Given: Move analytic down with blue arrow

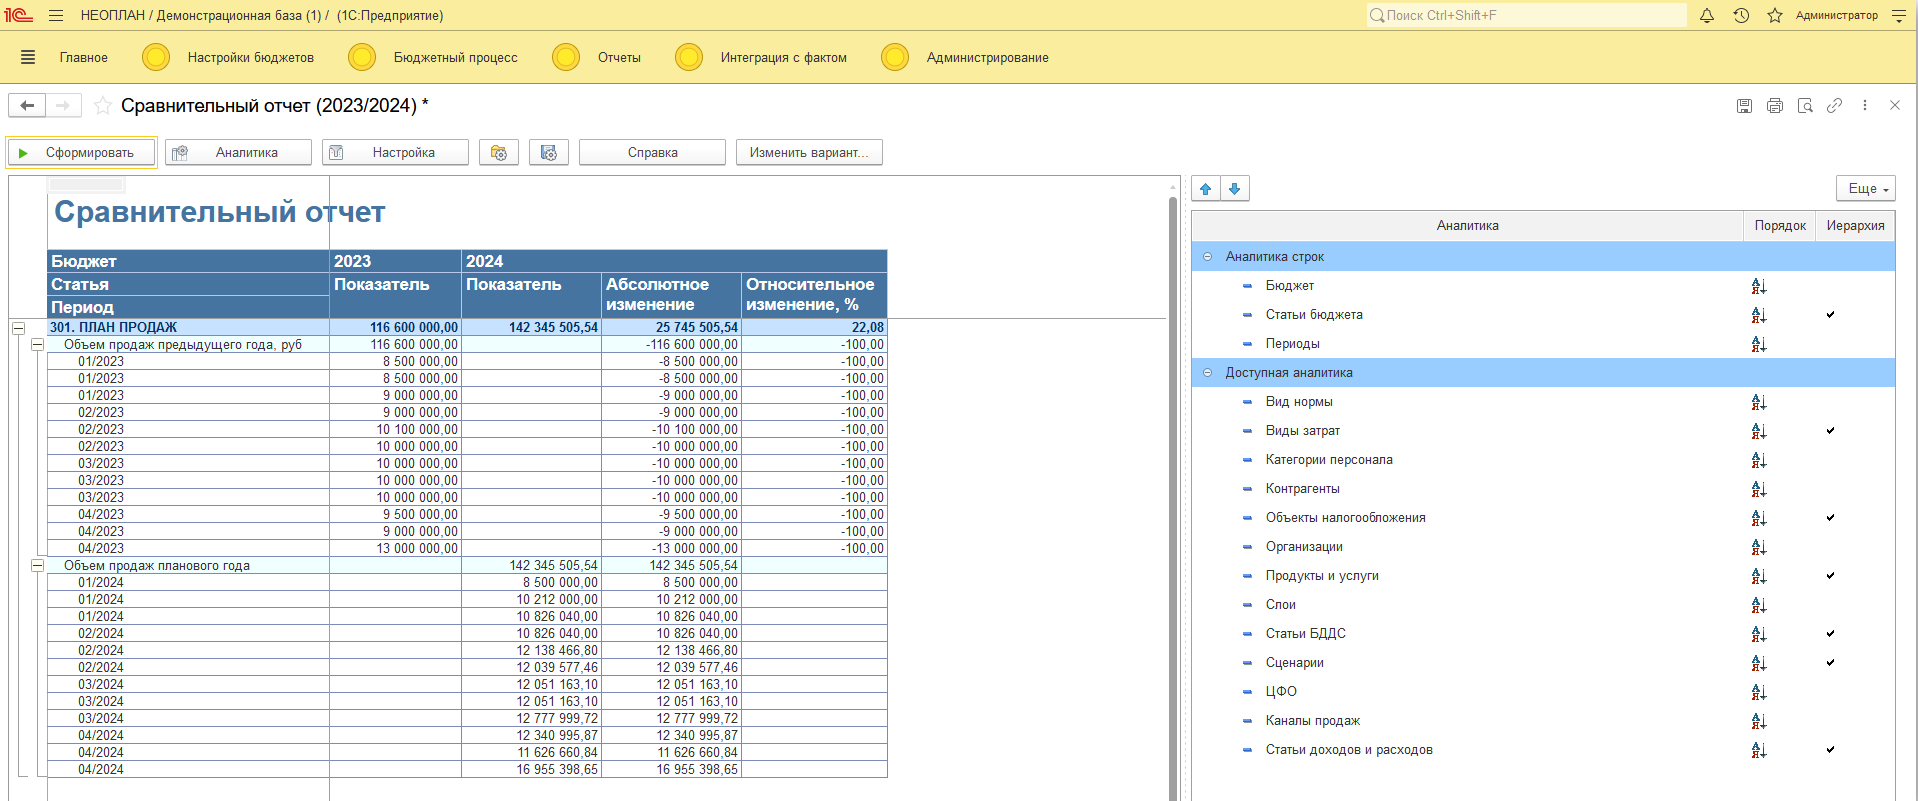Looking at the screenshot, I should 1235,188.
